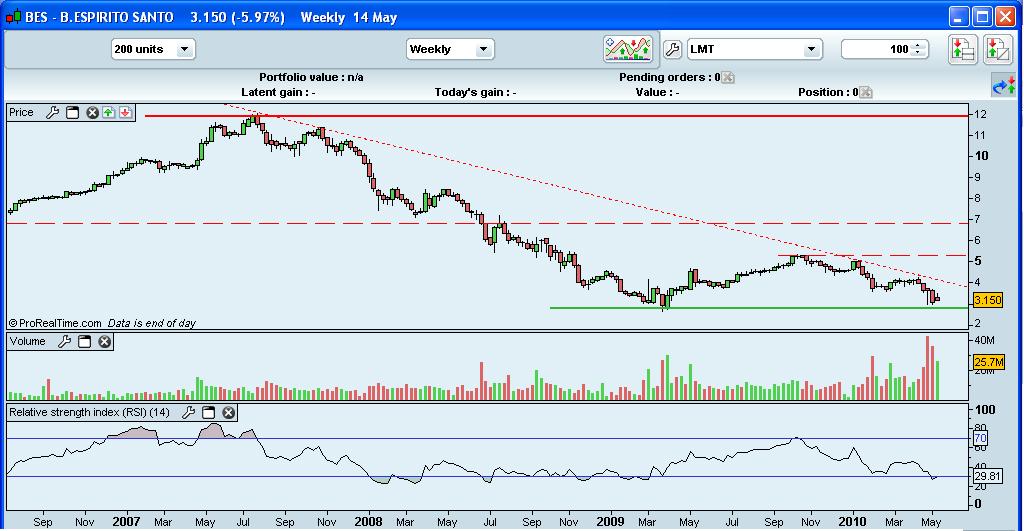Viewport: 1024px width, 531px height.
Task: Click the blue arrow trade panel icon
Action: pyautogui.click(x=1004, y=85)
